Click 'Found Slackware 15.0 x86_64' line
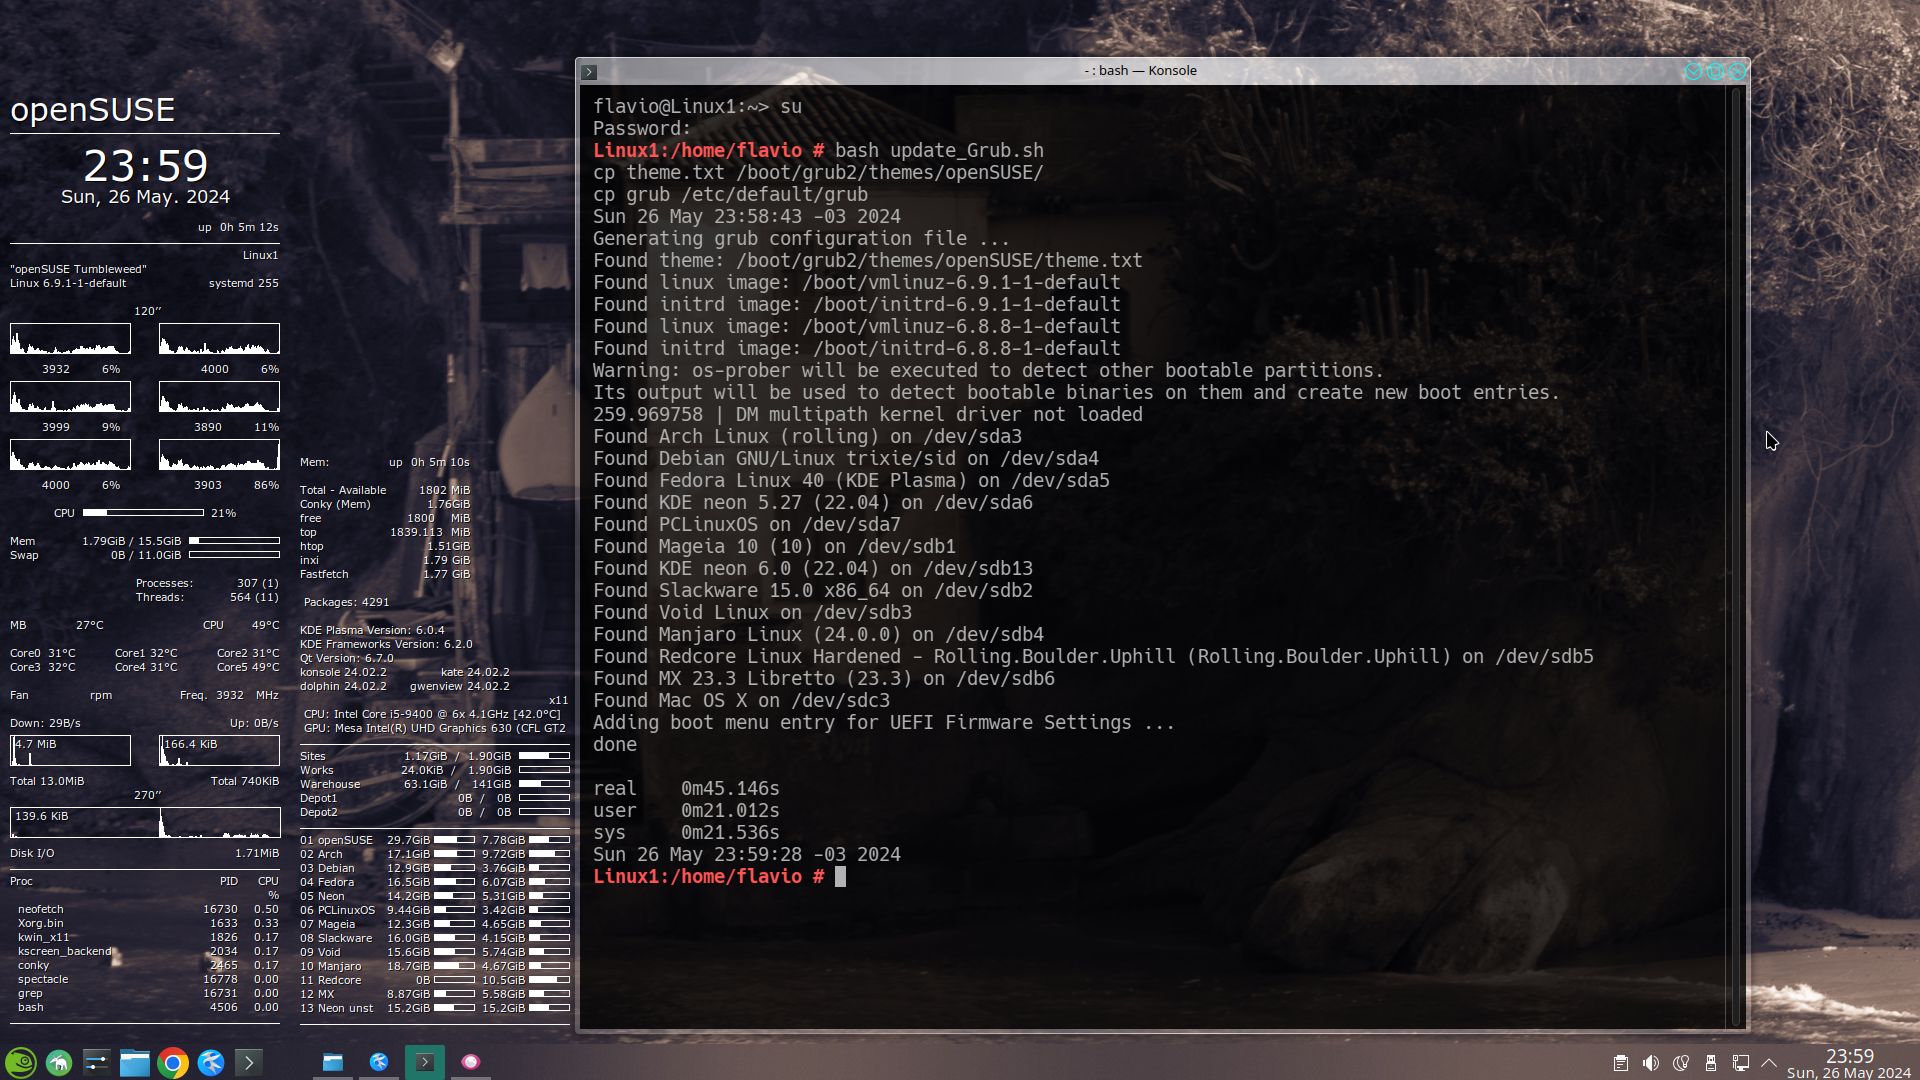Image resolution: width=1920 pixels, height=1080 pixels. pos(813,591)
